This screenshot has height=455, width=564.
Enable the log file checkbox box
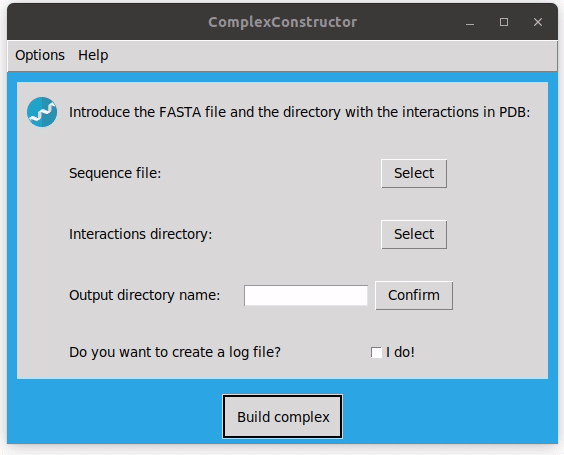click(376, 352)
